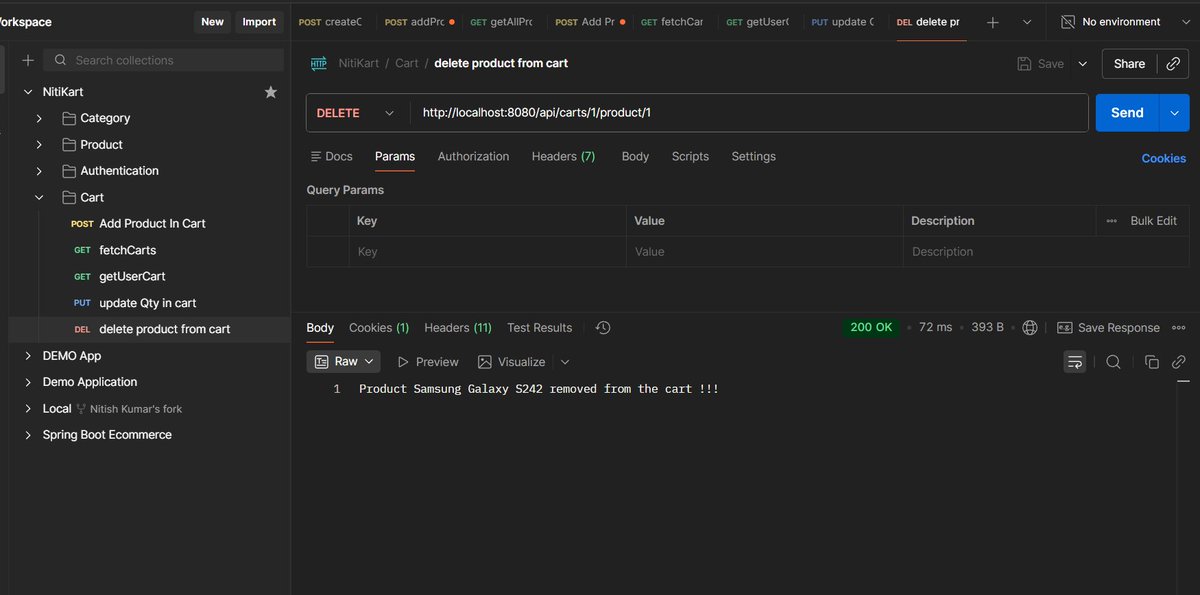The width and height of the screenshot is (1200, 595).
Task: Click the response link chain icon
Action: pyautogui.click(x=1179, y=362)
